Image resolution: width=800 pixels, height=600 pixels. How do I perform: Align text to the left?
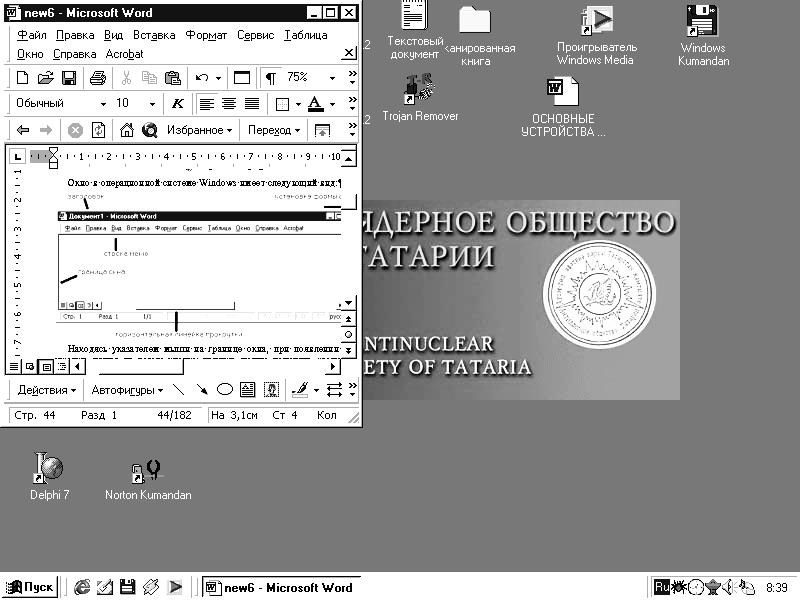[x=206, y=104]
